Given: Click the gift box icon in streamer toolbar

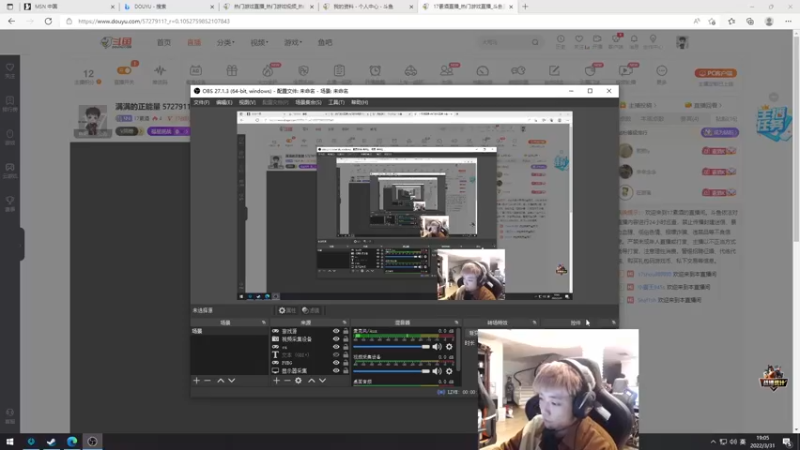Looking at the screenshot, I should (232, 70).
